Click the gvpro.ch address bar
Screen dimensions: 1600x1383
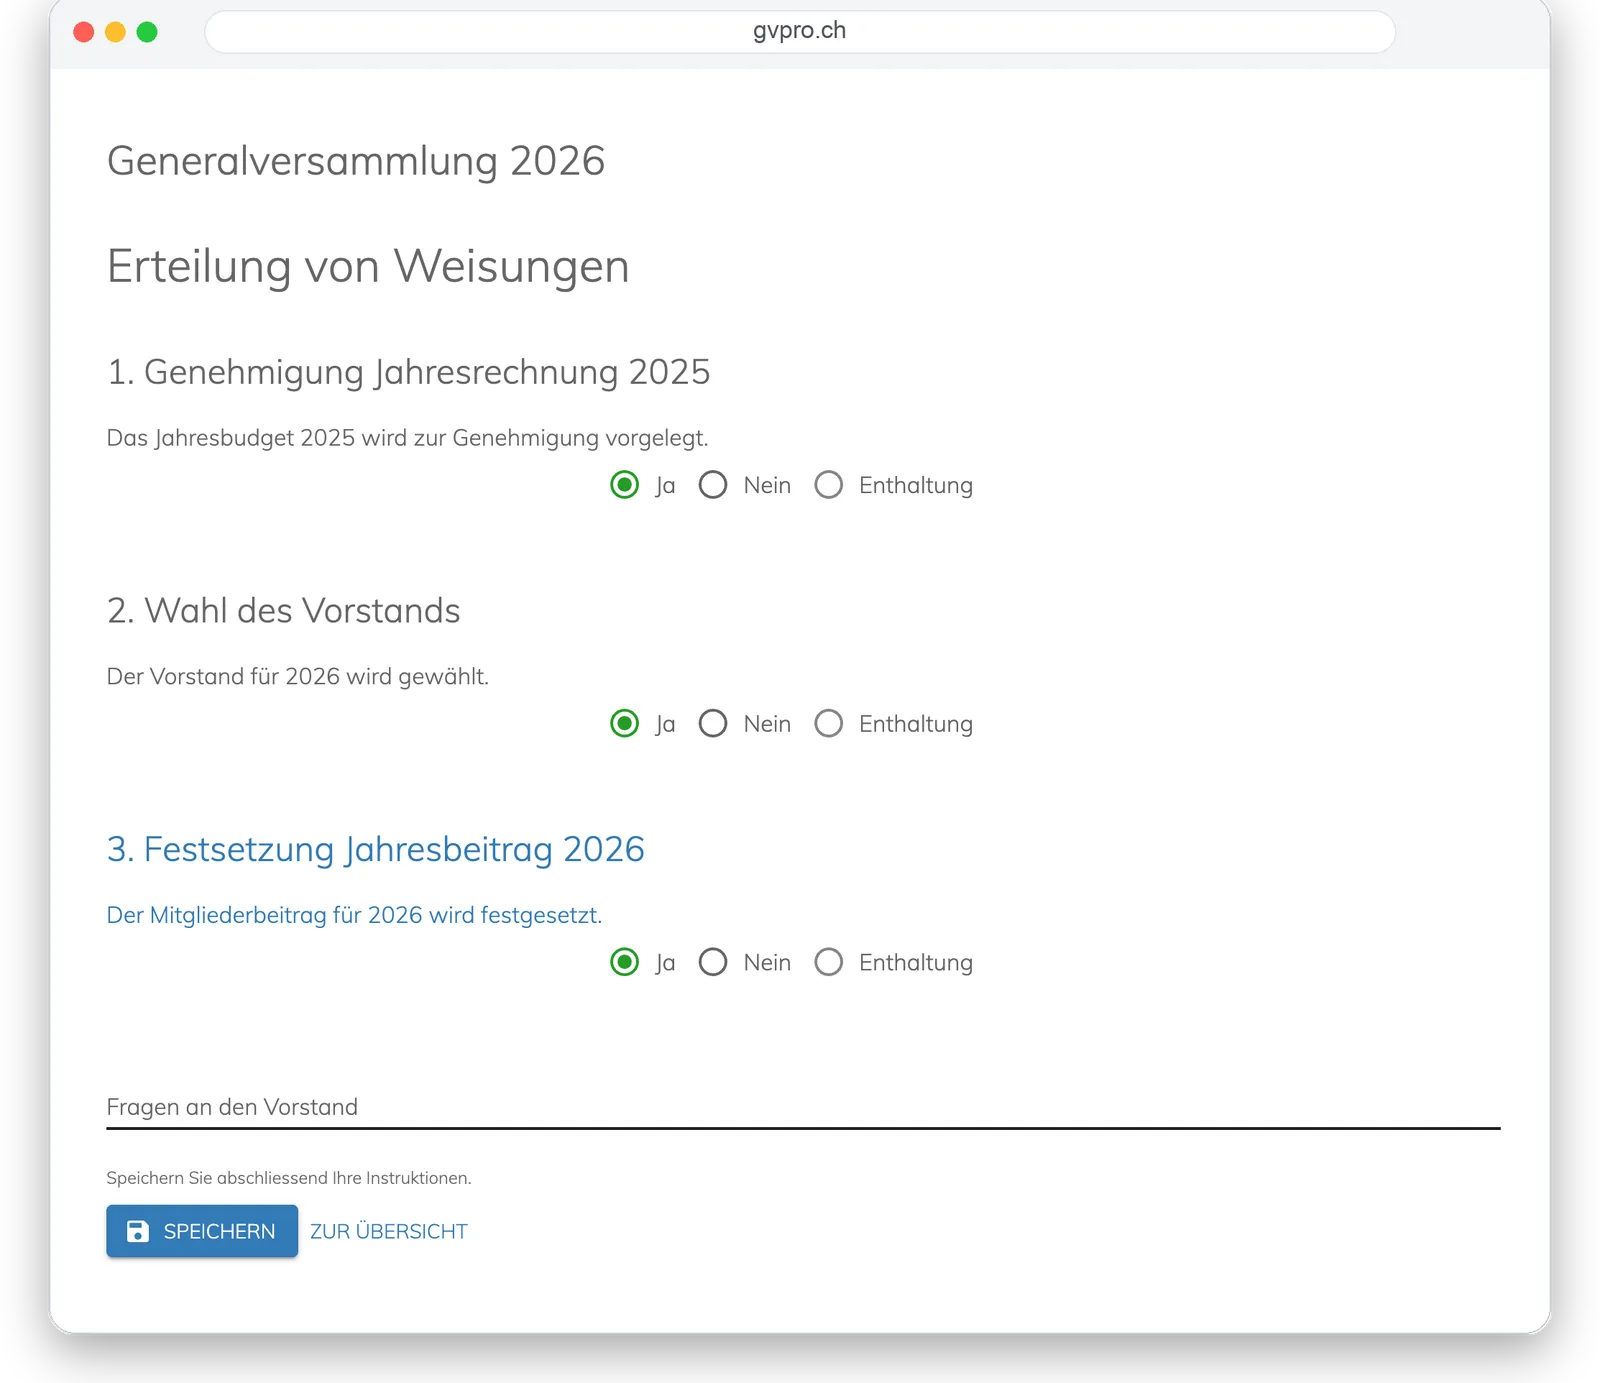point(800,31)
